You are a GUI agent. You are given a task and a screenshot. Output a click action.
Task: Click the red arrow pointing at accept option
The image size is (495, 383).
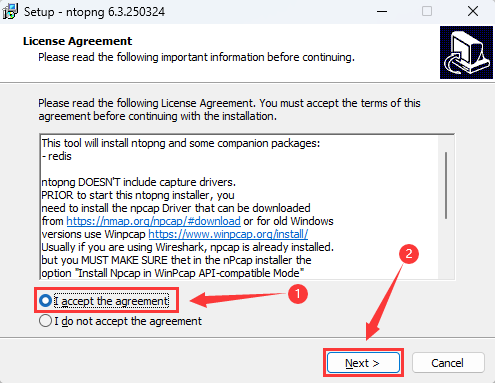pos(238,299)
